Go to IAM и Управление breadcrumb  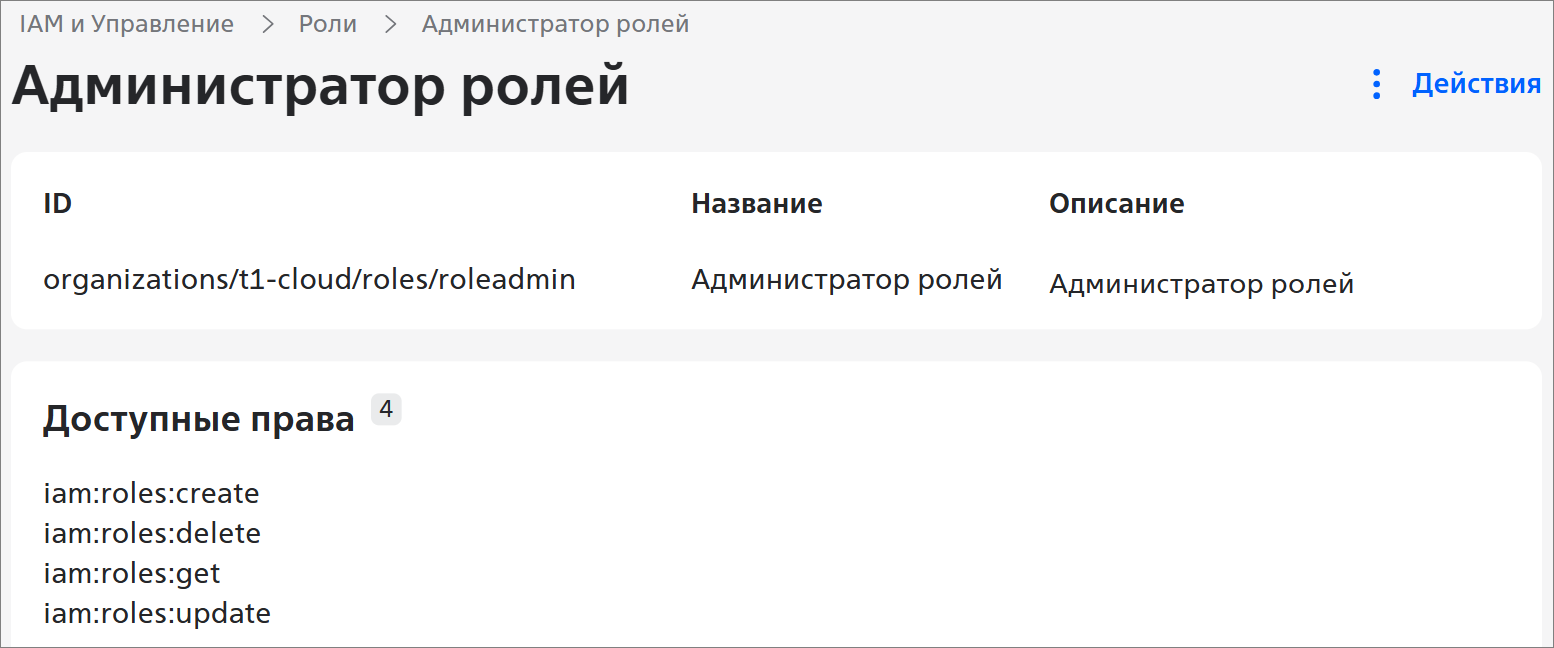(127, 24)
